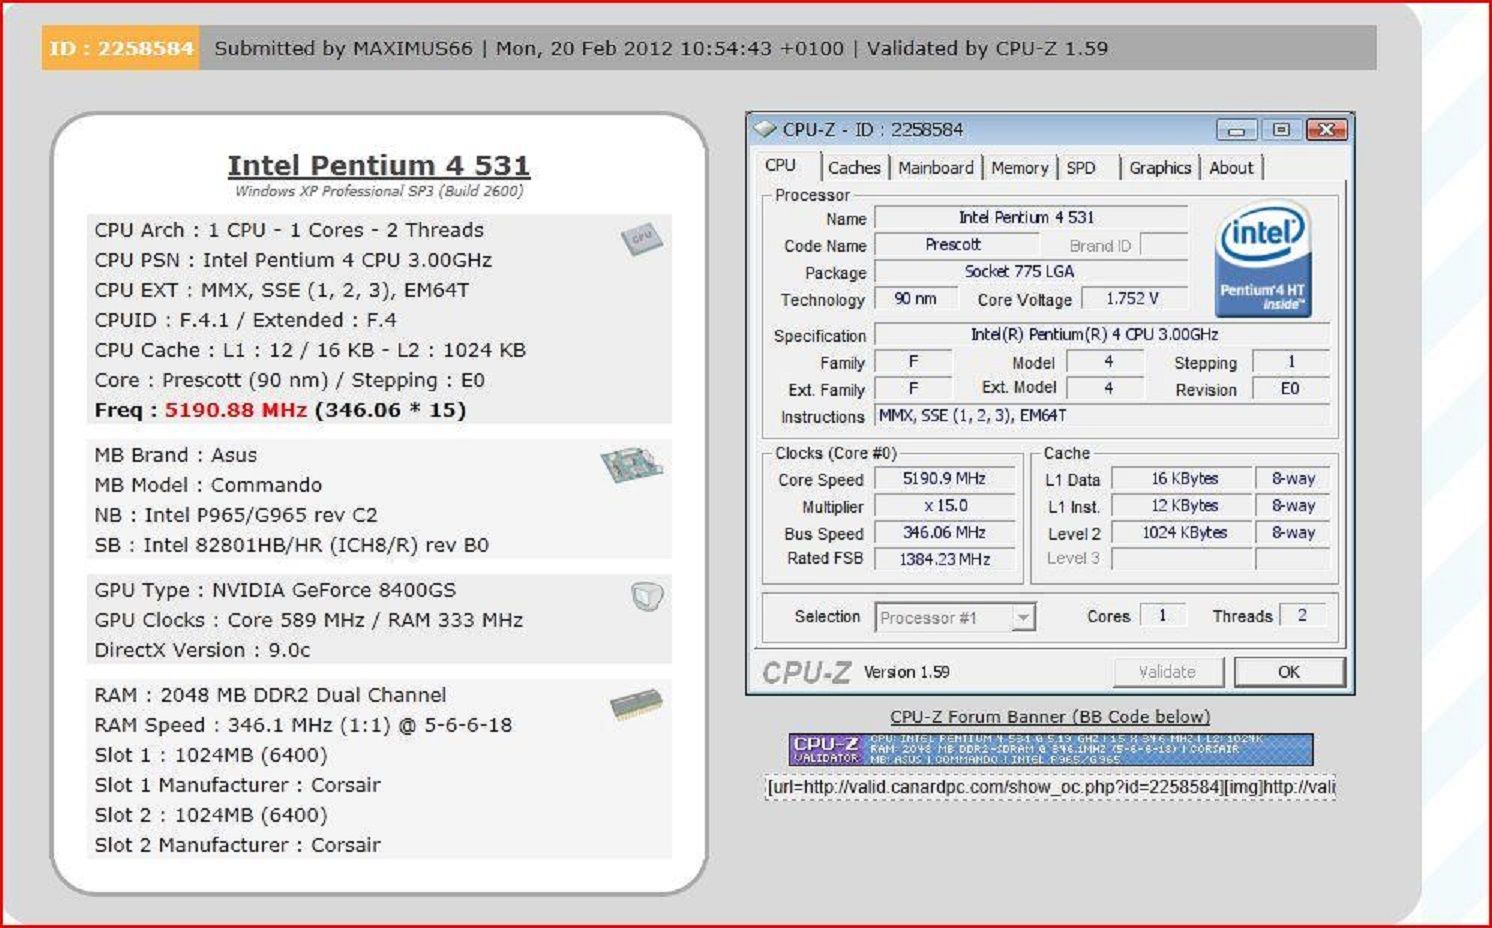Click the ID : 2258584 orange label
1492x928 pixels.
click(121, 48)
